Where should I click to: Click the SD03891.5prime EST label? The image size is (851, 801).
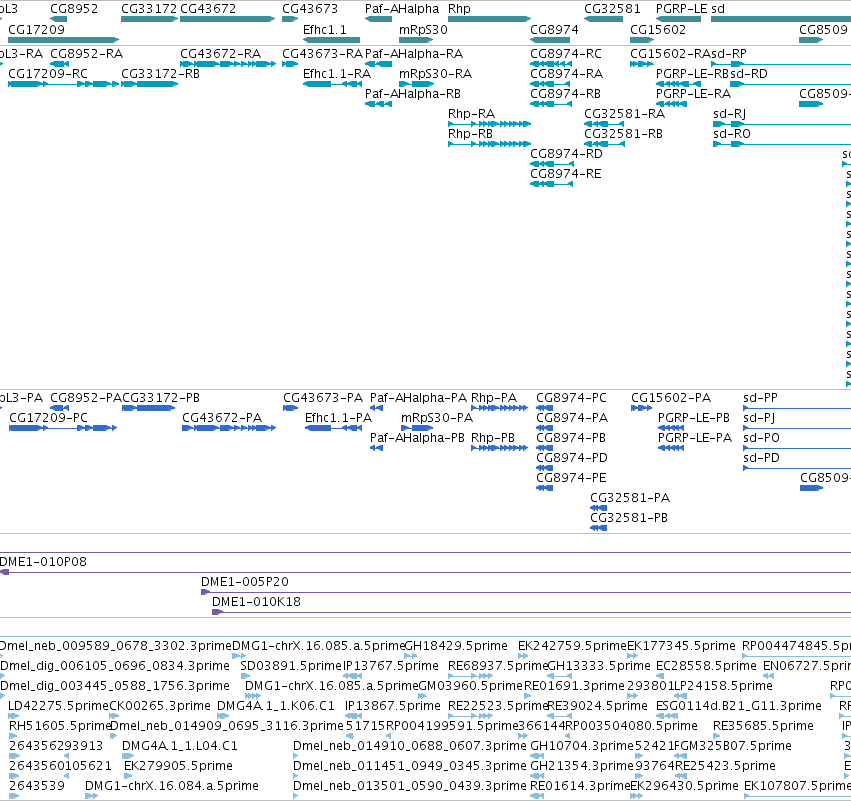click(290, 666)
